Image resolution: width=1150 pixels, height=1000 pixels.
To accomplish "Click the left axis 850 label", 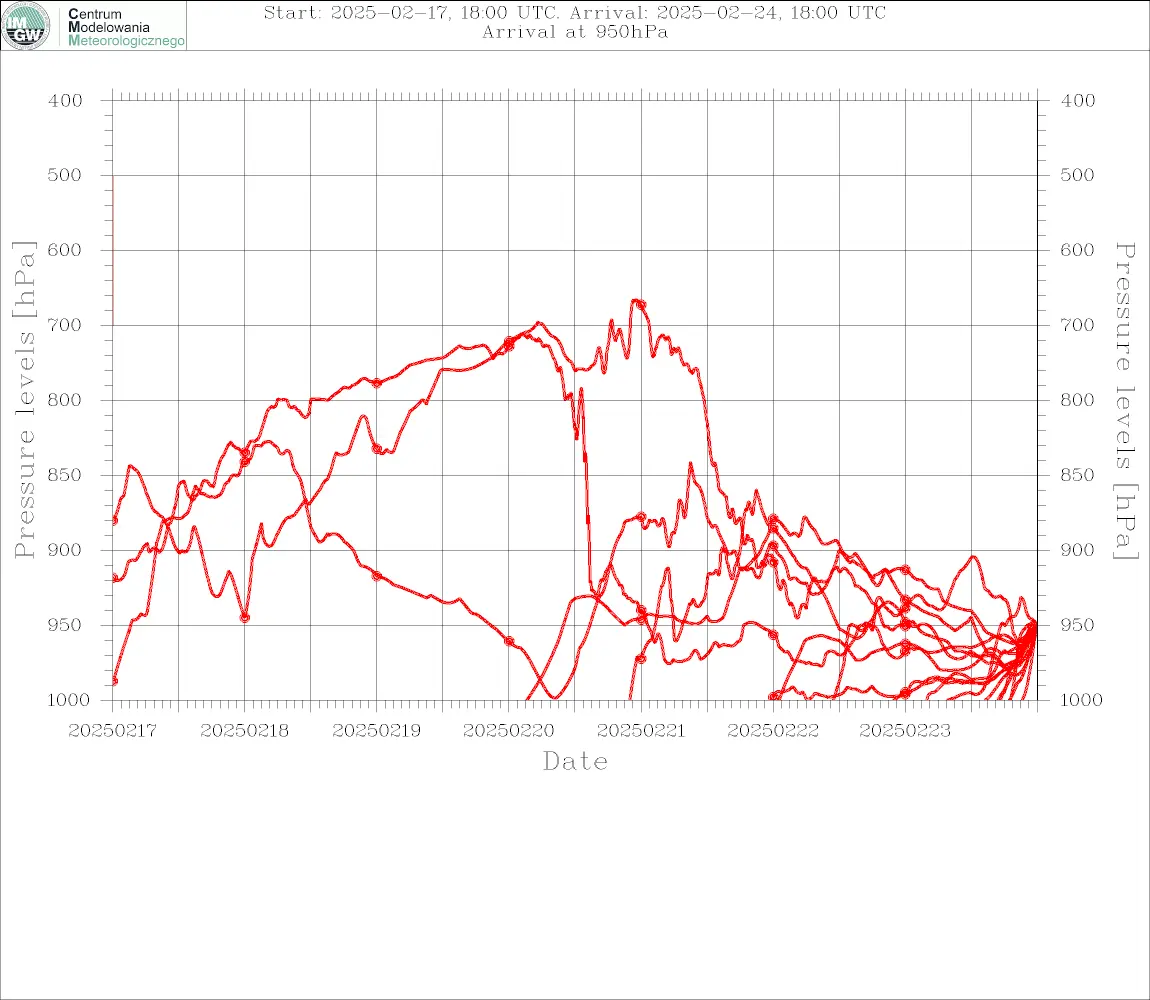I will point(65,475).
